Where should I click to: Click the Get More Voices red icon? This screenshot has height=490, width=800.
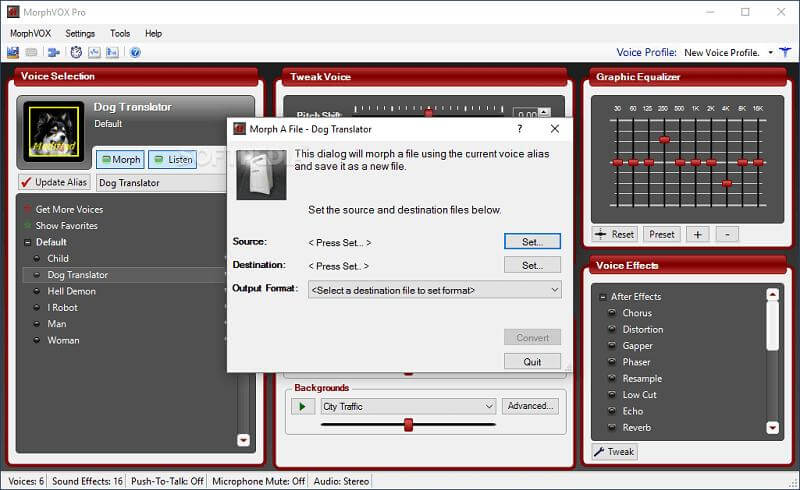(x=28, y=209)
